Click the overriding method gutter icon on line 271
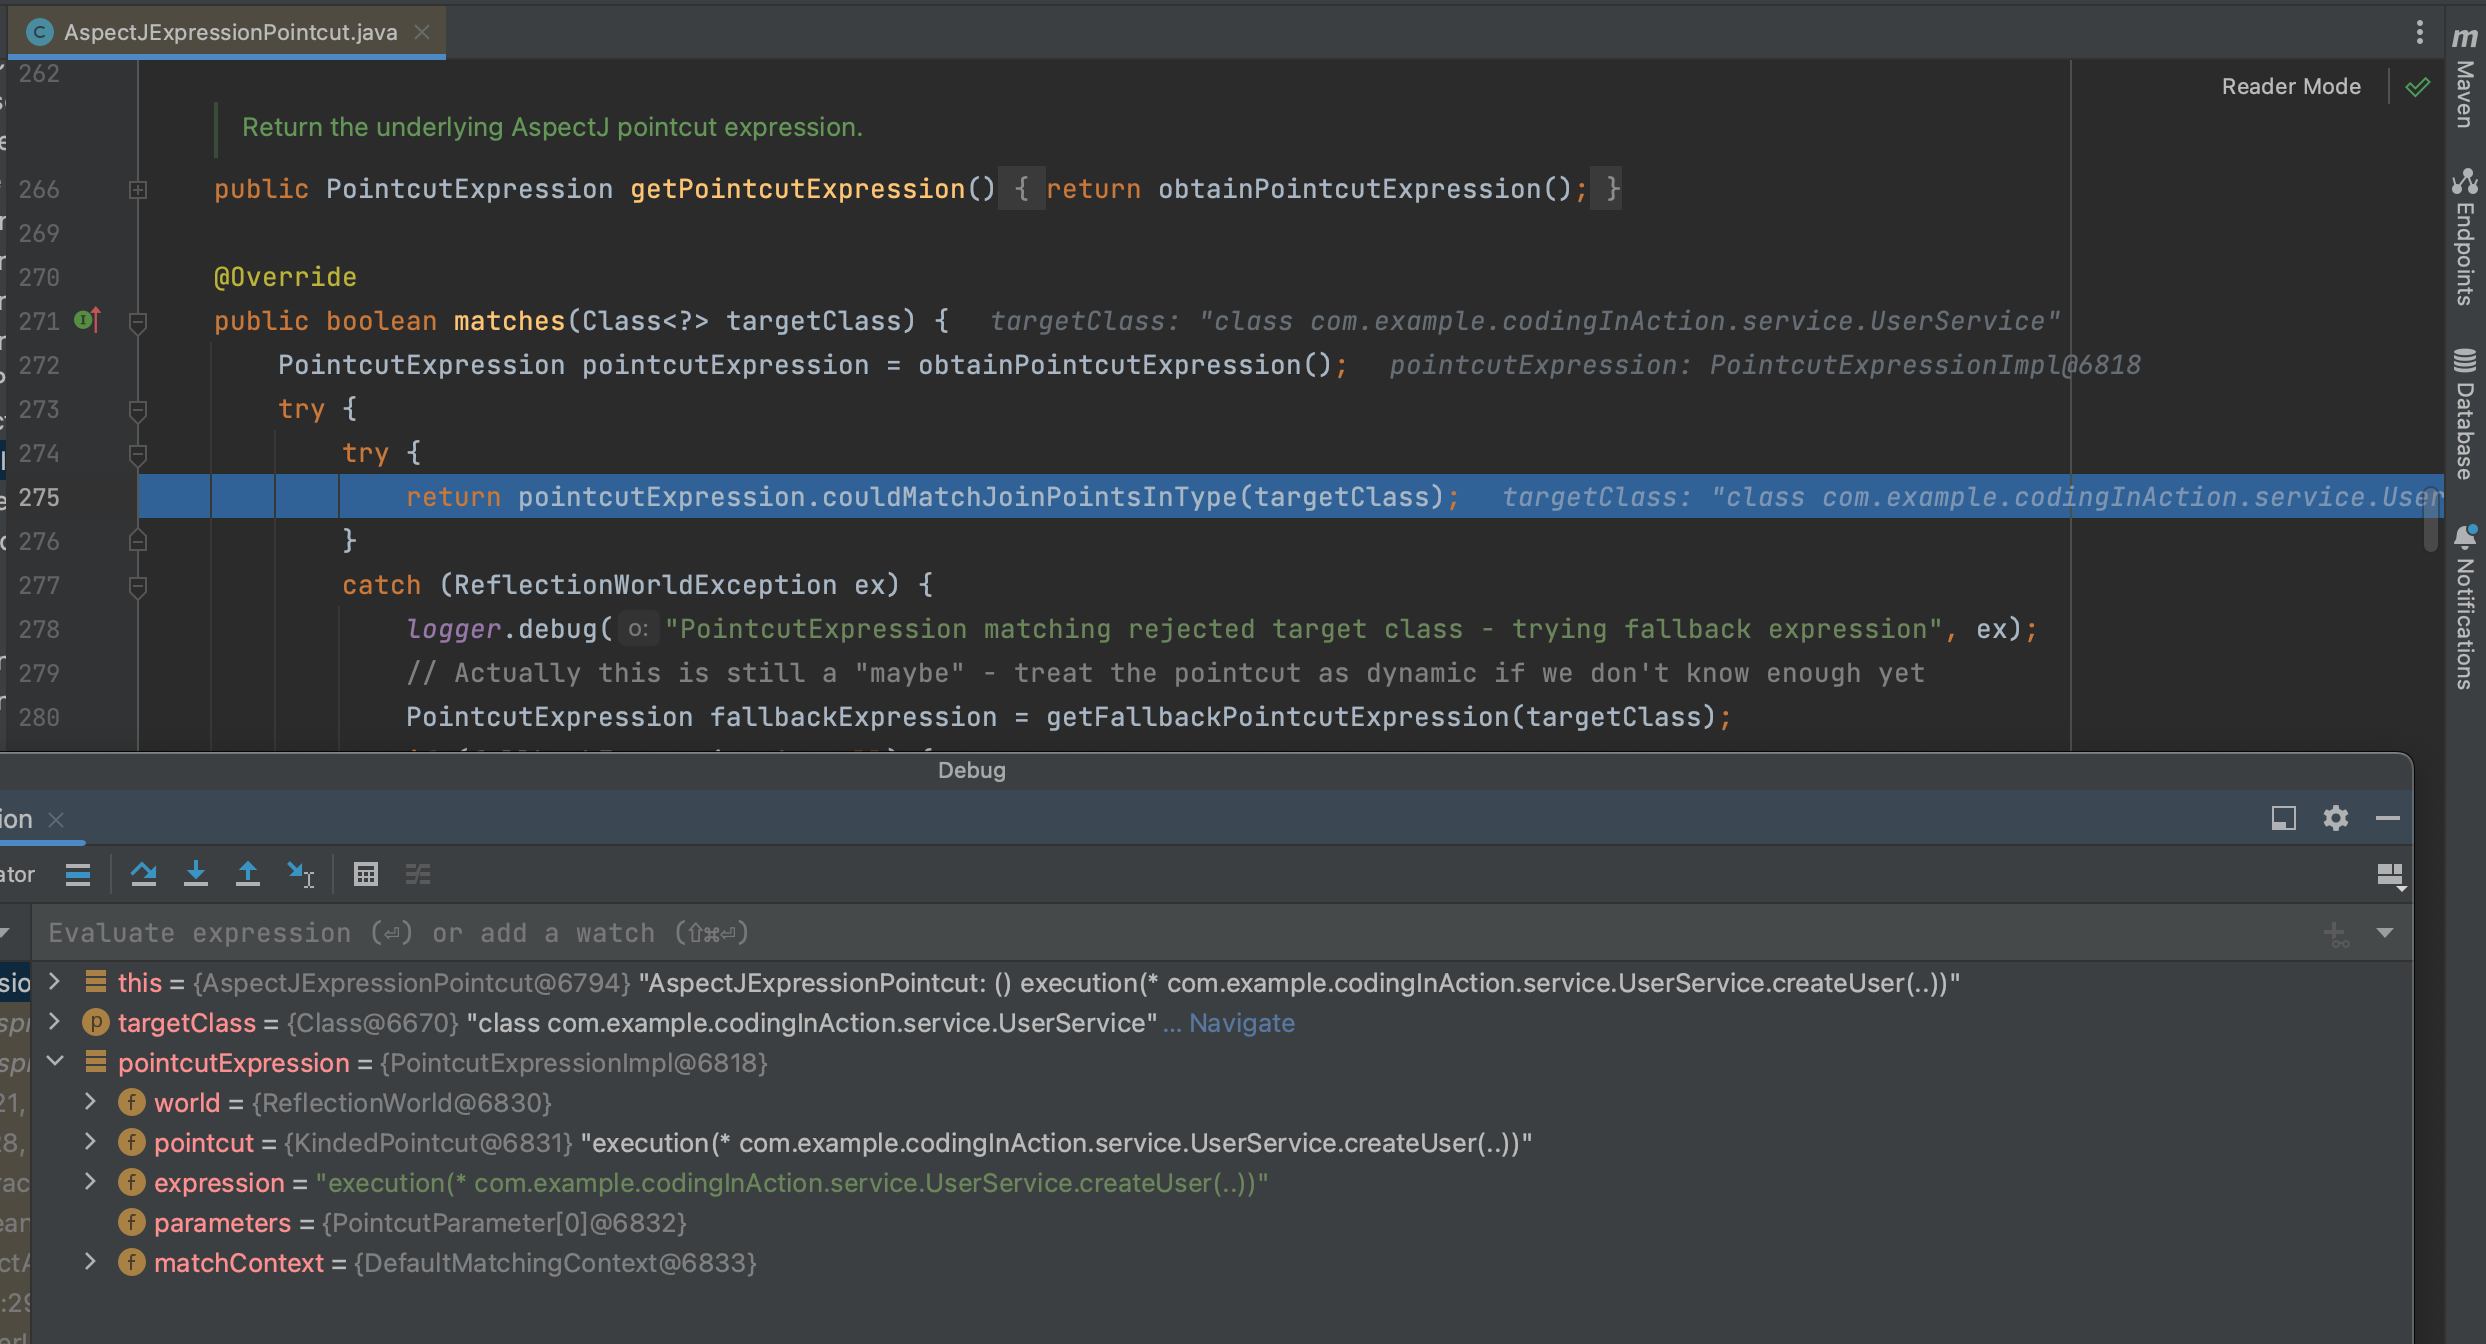Screen dimensions: 2486x1344 click(x=88, y=320)
